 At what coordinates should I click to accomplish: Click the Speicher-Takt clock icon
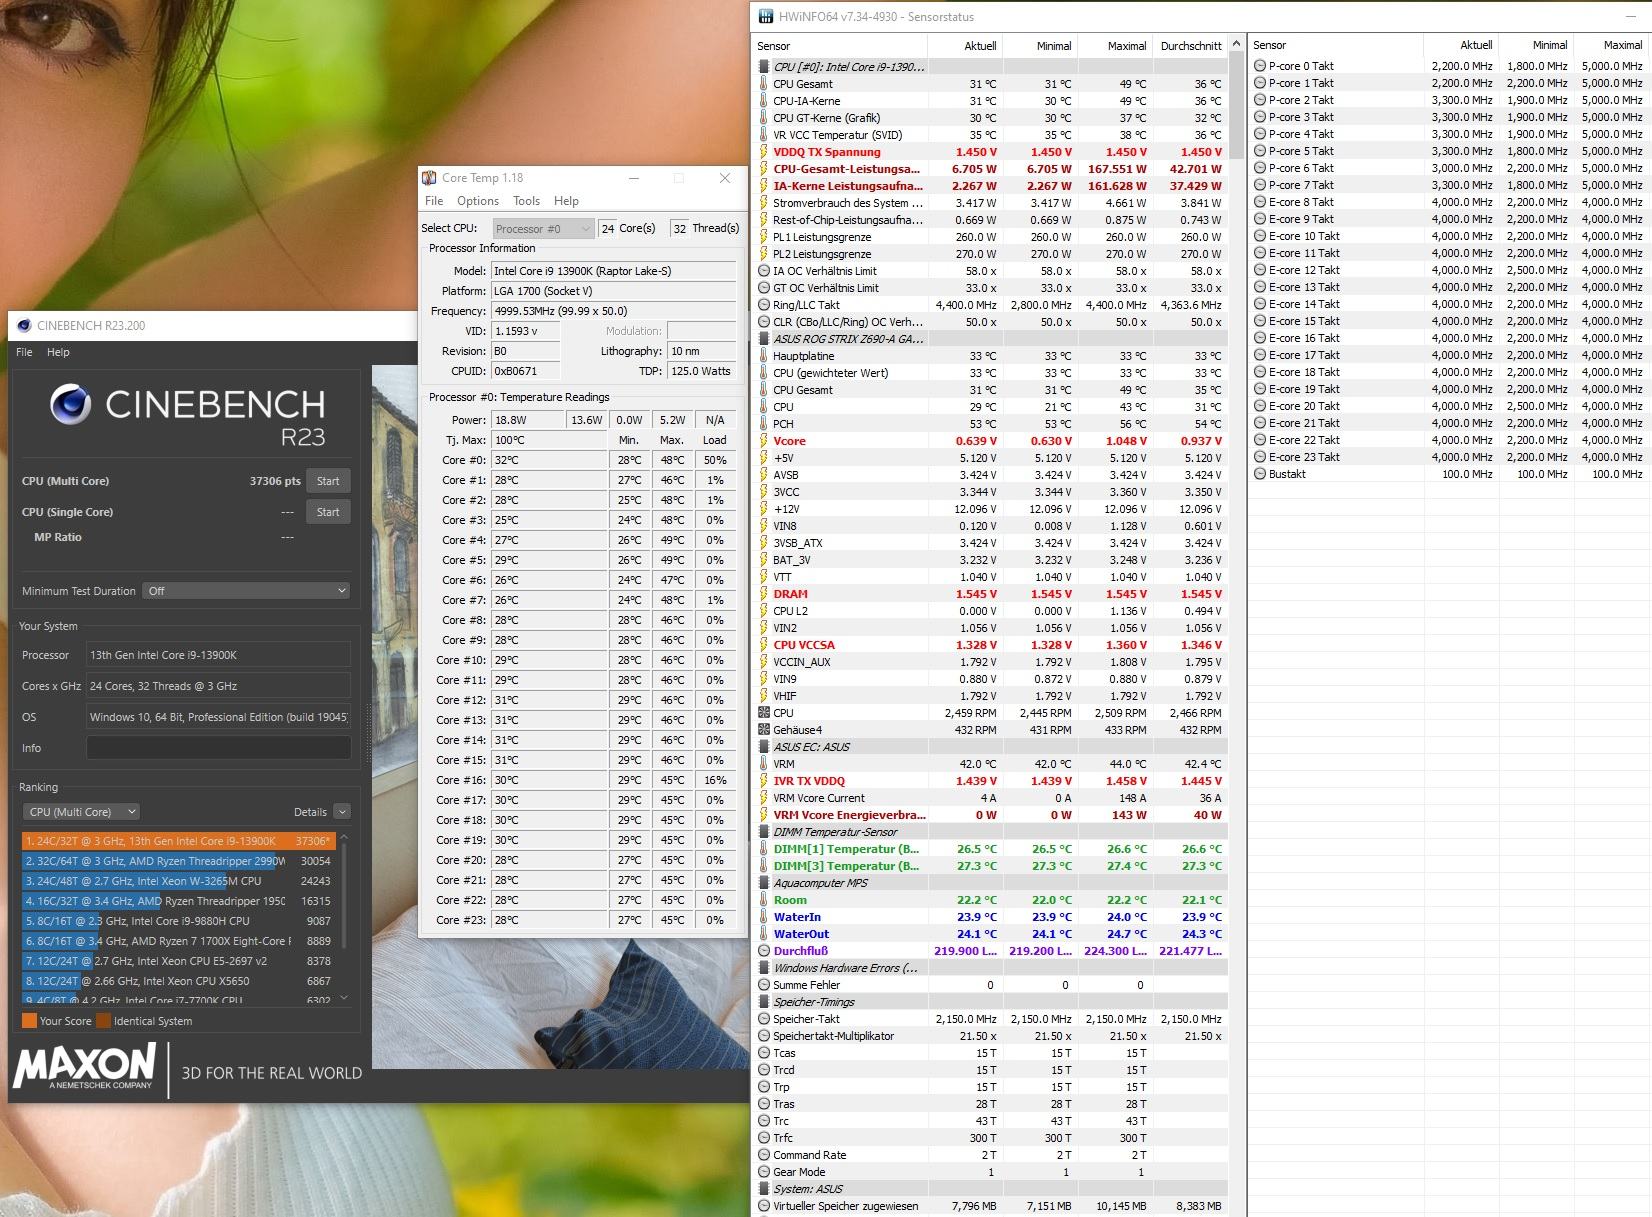click(x=764, y=1019)
